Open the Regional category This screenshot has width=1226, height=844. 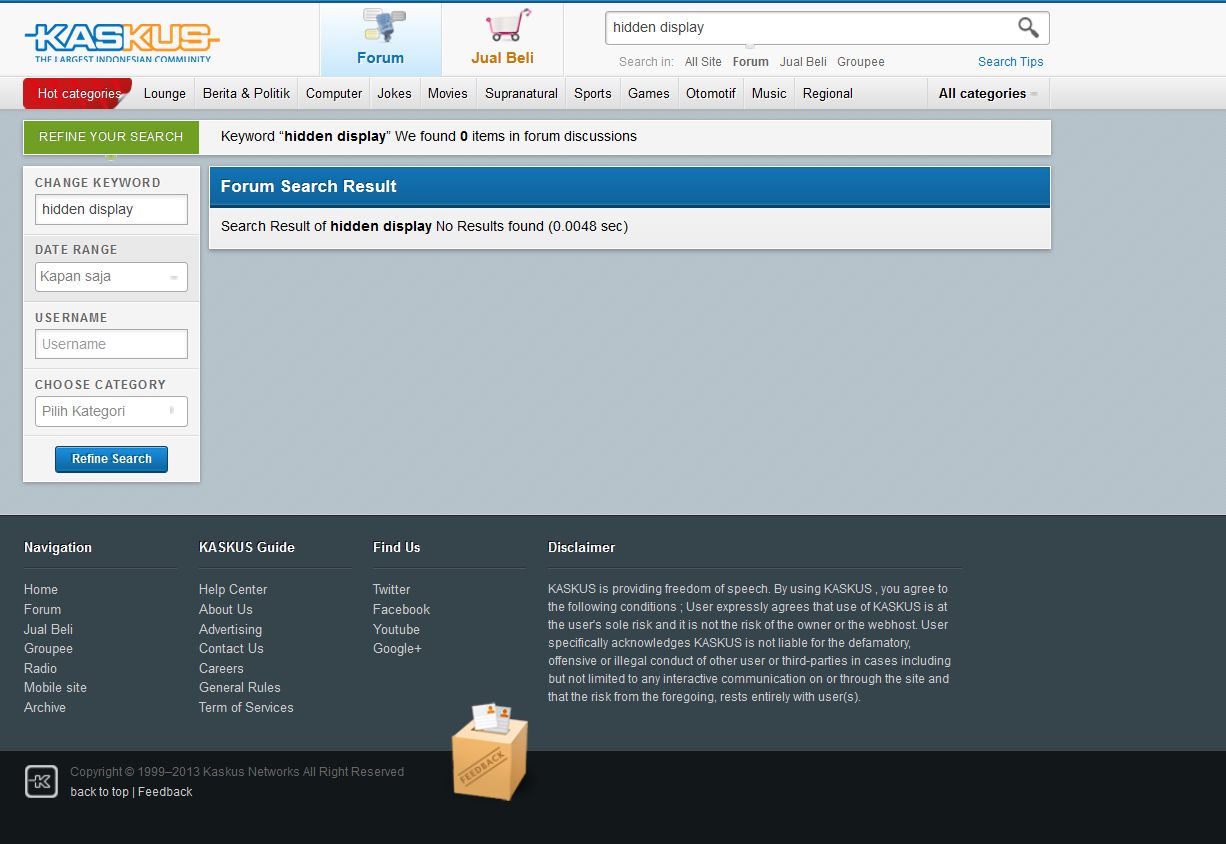point(828,94)
